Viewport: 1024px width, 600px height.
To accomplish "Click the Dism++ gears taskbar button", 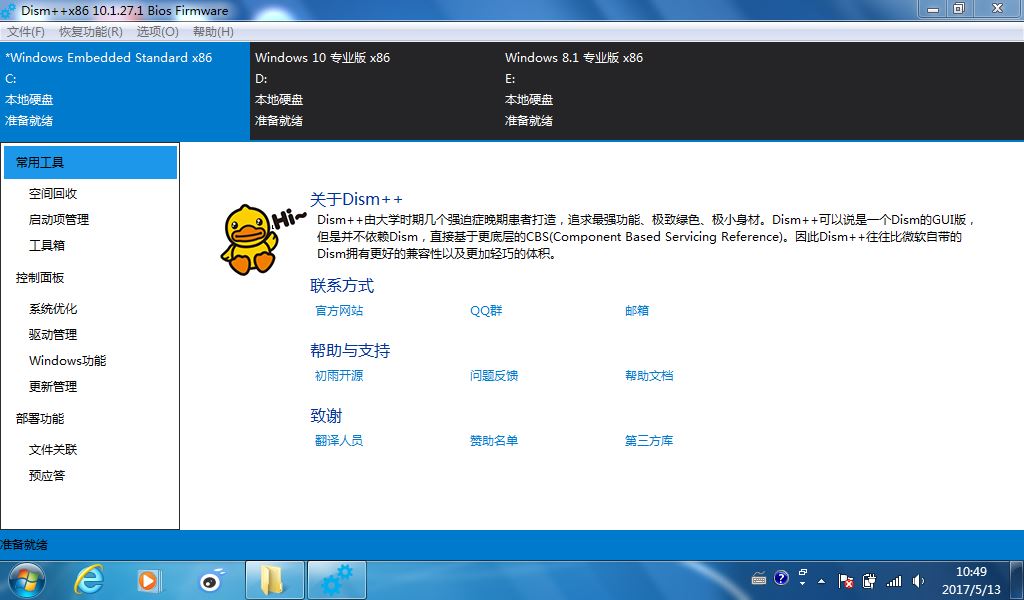I will (x=336, y=580).
